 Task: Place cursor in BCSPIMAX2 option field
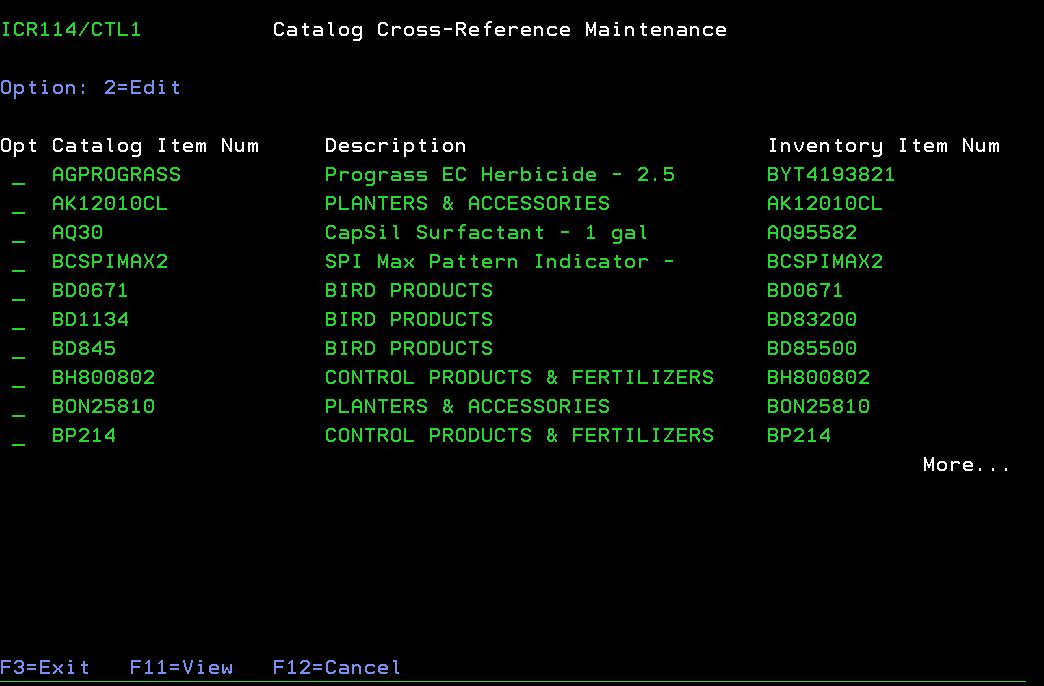[19, 263]
